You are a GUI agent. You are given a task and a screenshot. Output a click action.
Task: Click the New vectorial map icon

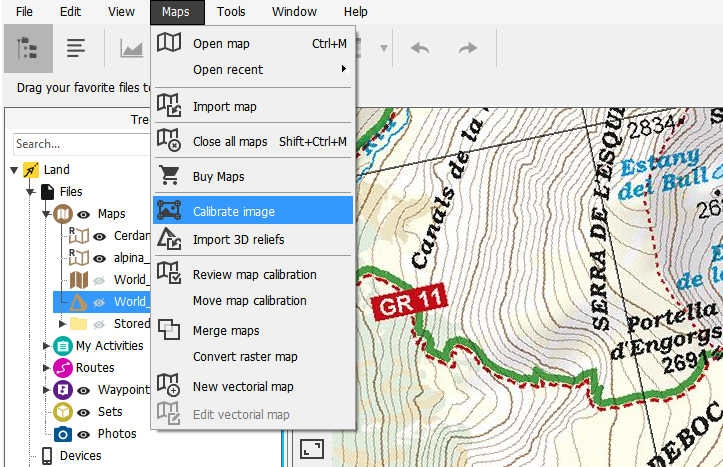pyautogui.click(x=169, y=385)
